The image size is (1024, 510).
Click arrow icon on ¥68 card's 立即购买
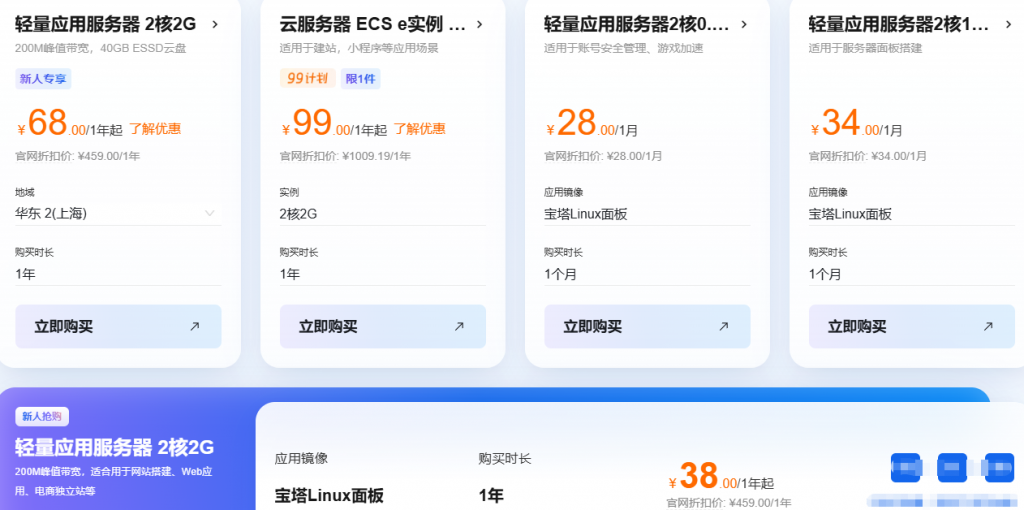coord(195,326)
